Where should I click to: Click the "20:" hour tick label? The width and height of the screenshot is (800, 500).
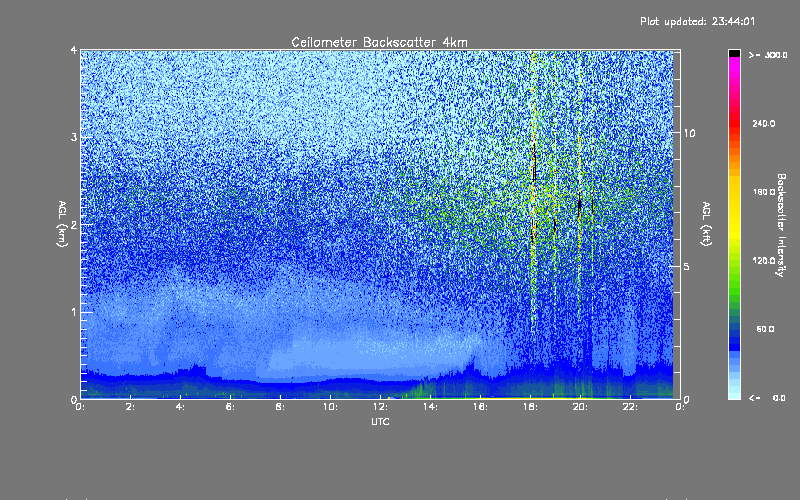580,407
